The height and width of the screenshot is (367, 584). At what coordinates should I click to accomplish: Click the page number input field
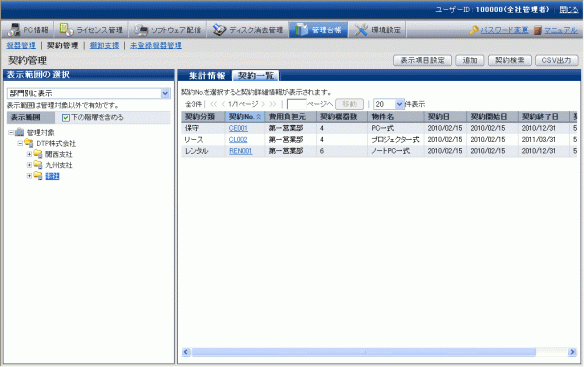[296, 104]
